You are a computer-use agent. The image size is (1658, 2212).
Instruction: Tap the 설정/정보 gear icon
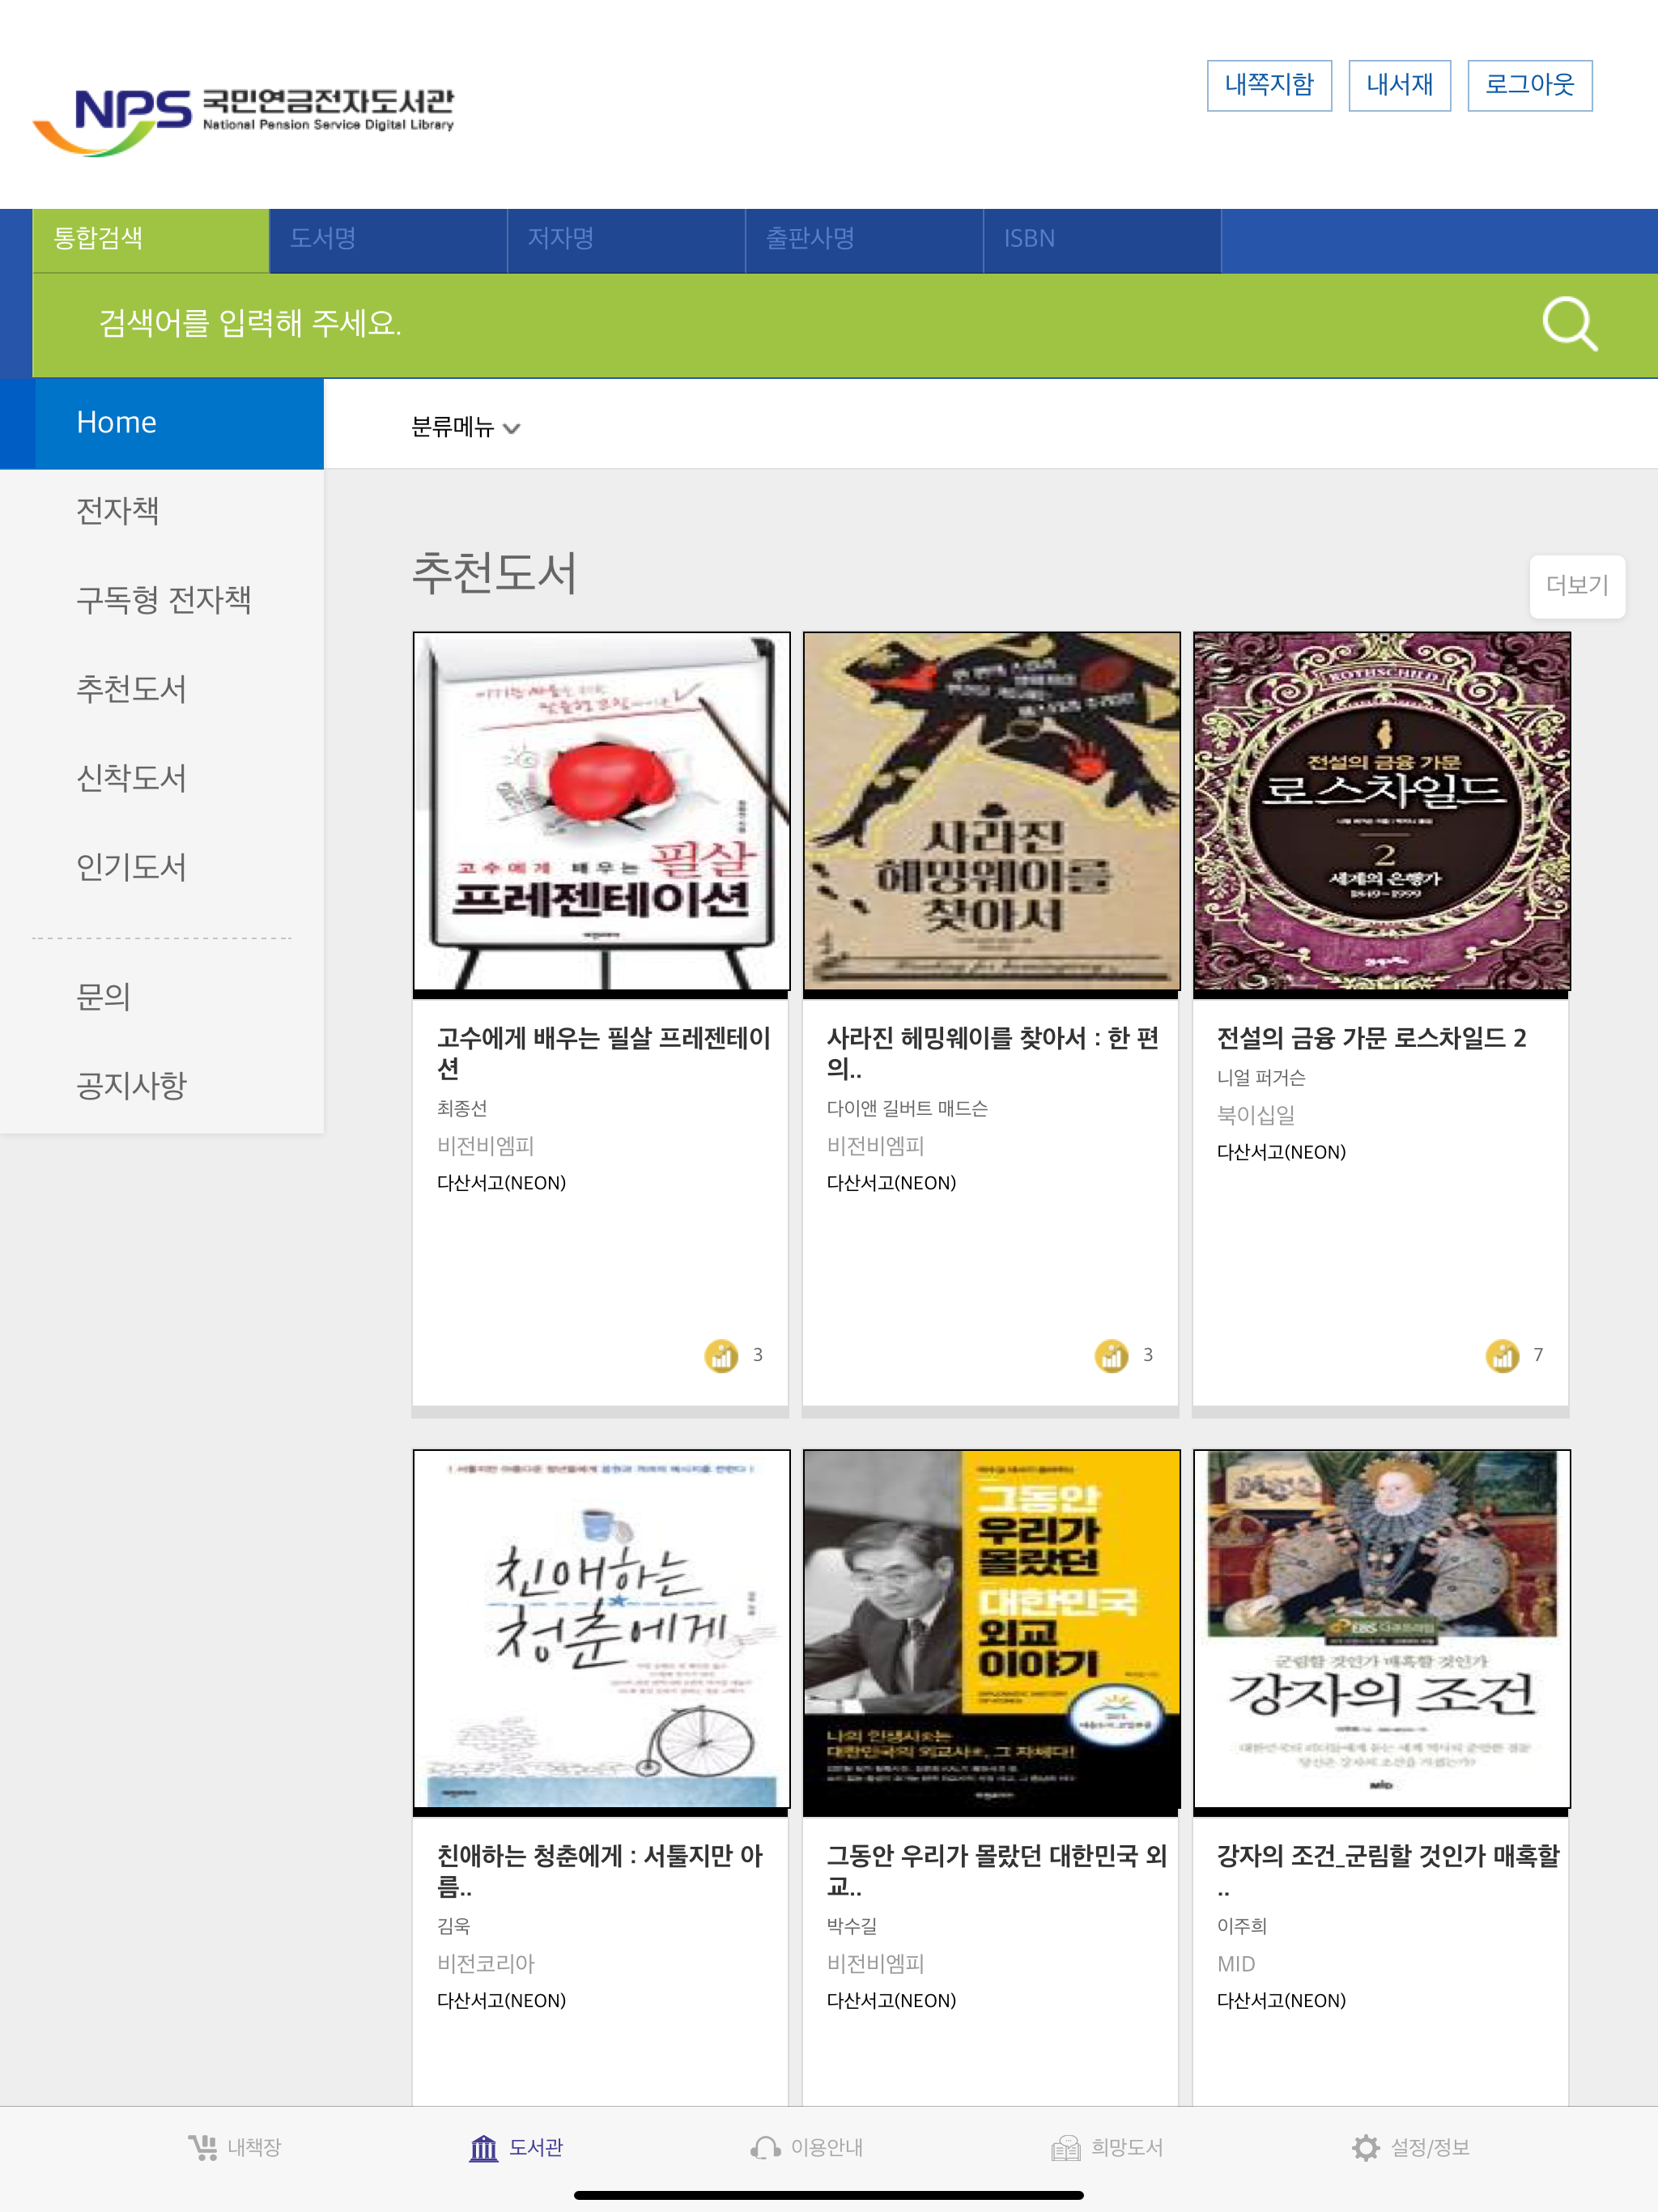pos(1365,2147)
